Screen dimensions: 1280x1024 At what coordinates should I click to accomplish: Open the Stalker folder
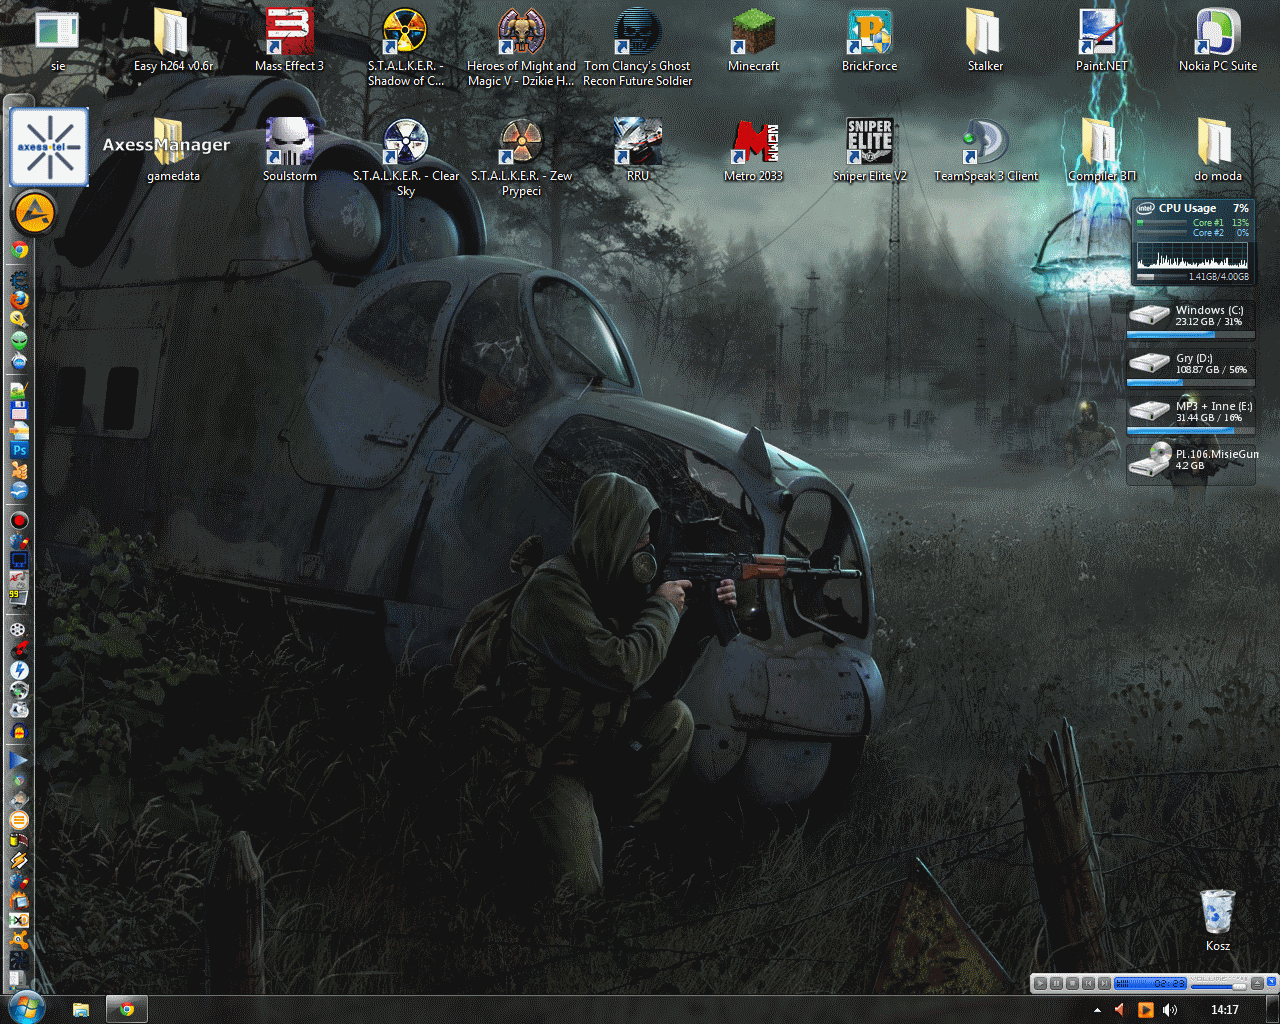(x=985, y=41)
